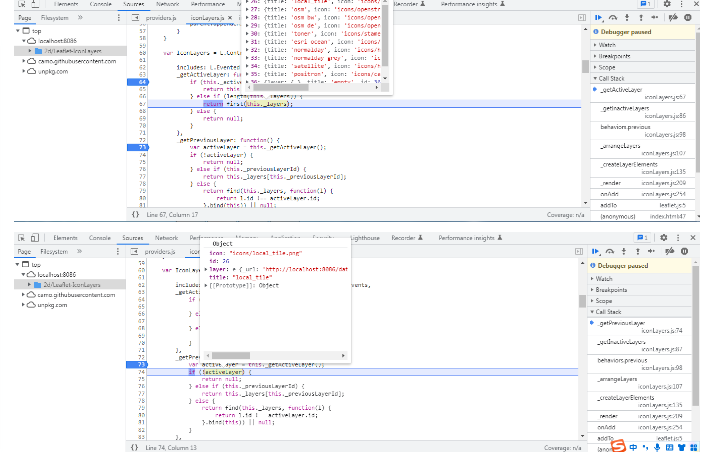Open customize three-dot menu in top DevTools
The image size is (715, 452).
tap(681, 4)
